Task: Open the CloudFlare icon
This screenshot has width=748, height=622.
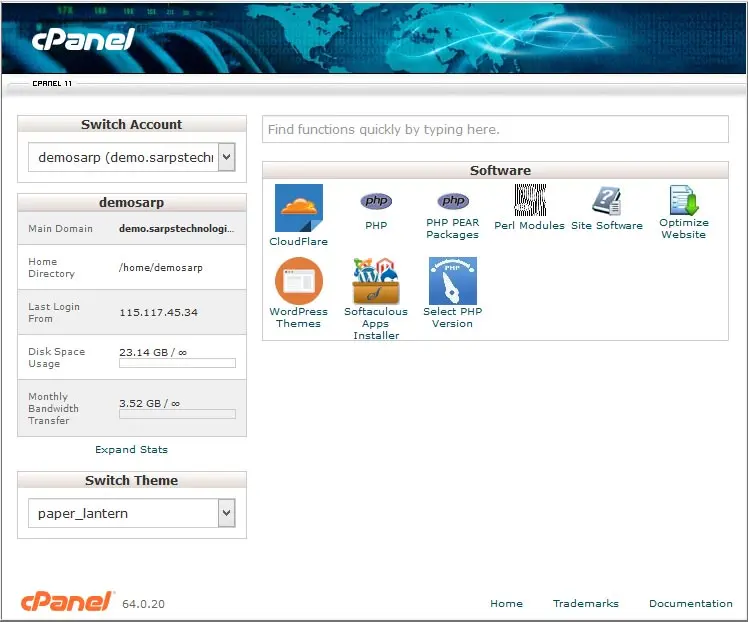Action: click(x=299, y=208)
